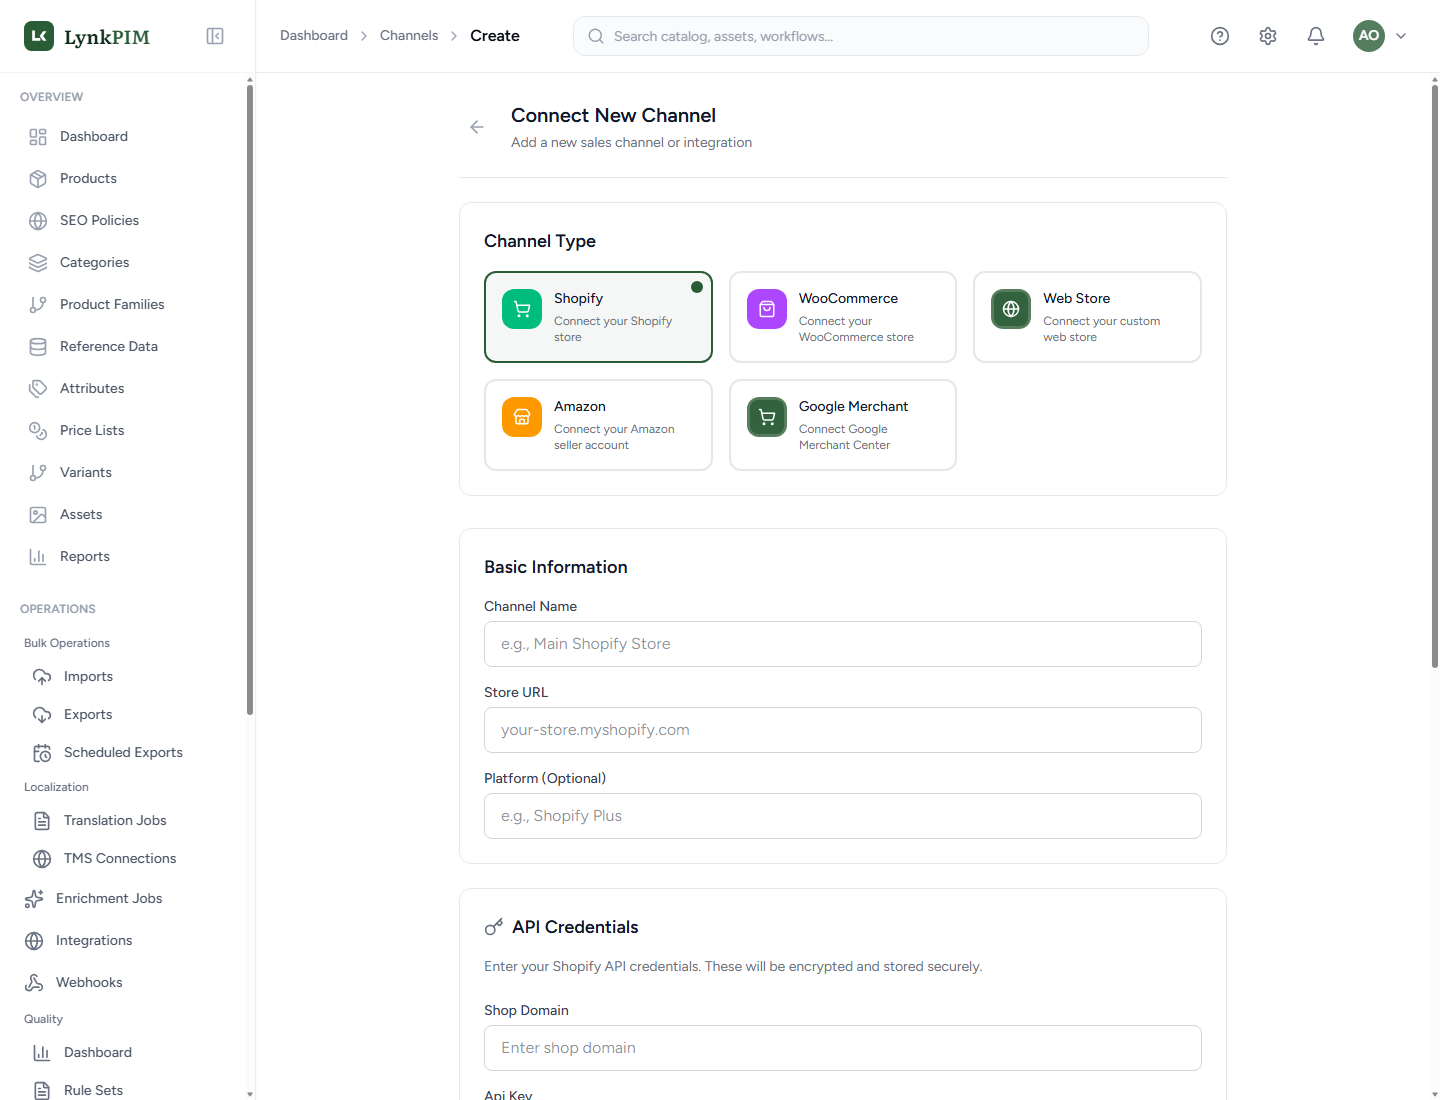Open Products in sidebar
The image size is (1440, 1100).
pos(124,178)
